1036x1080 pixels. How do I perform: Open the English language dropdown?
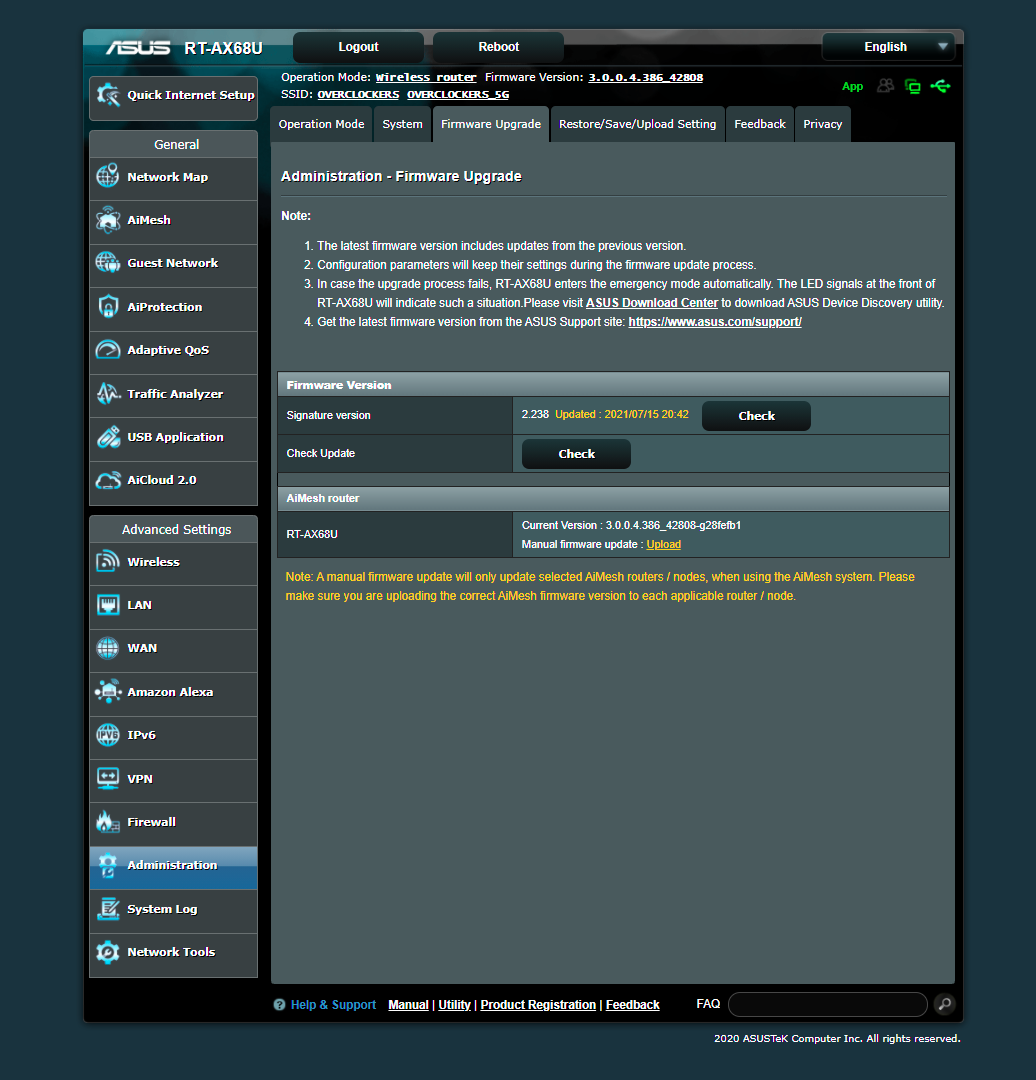(x=889, y=47)
